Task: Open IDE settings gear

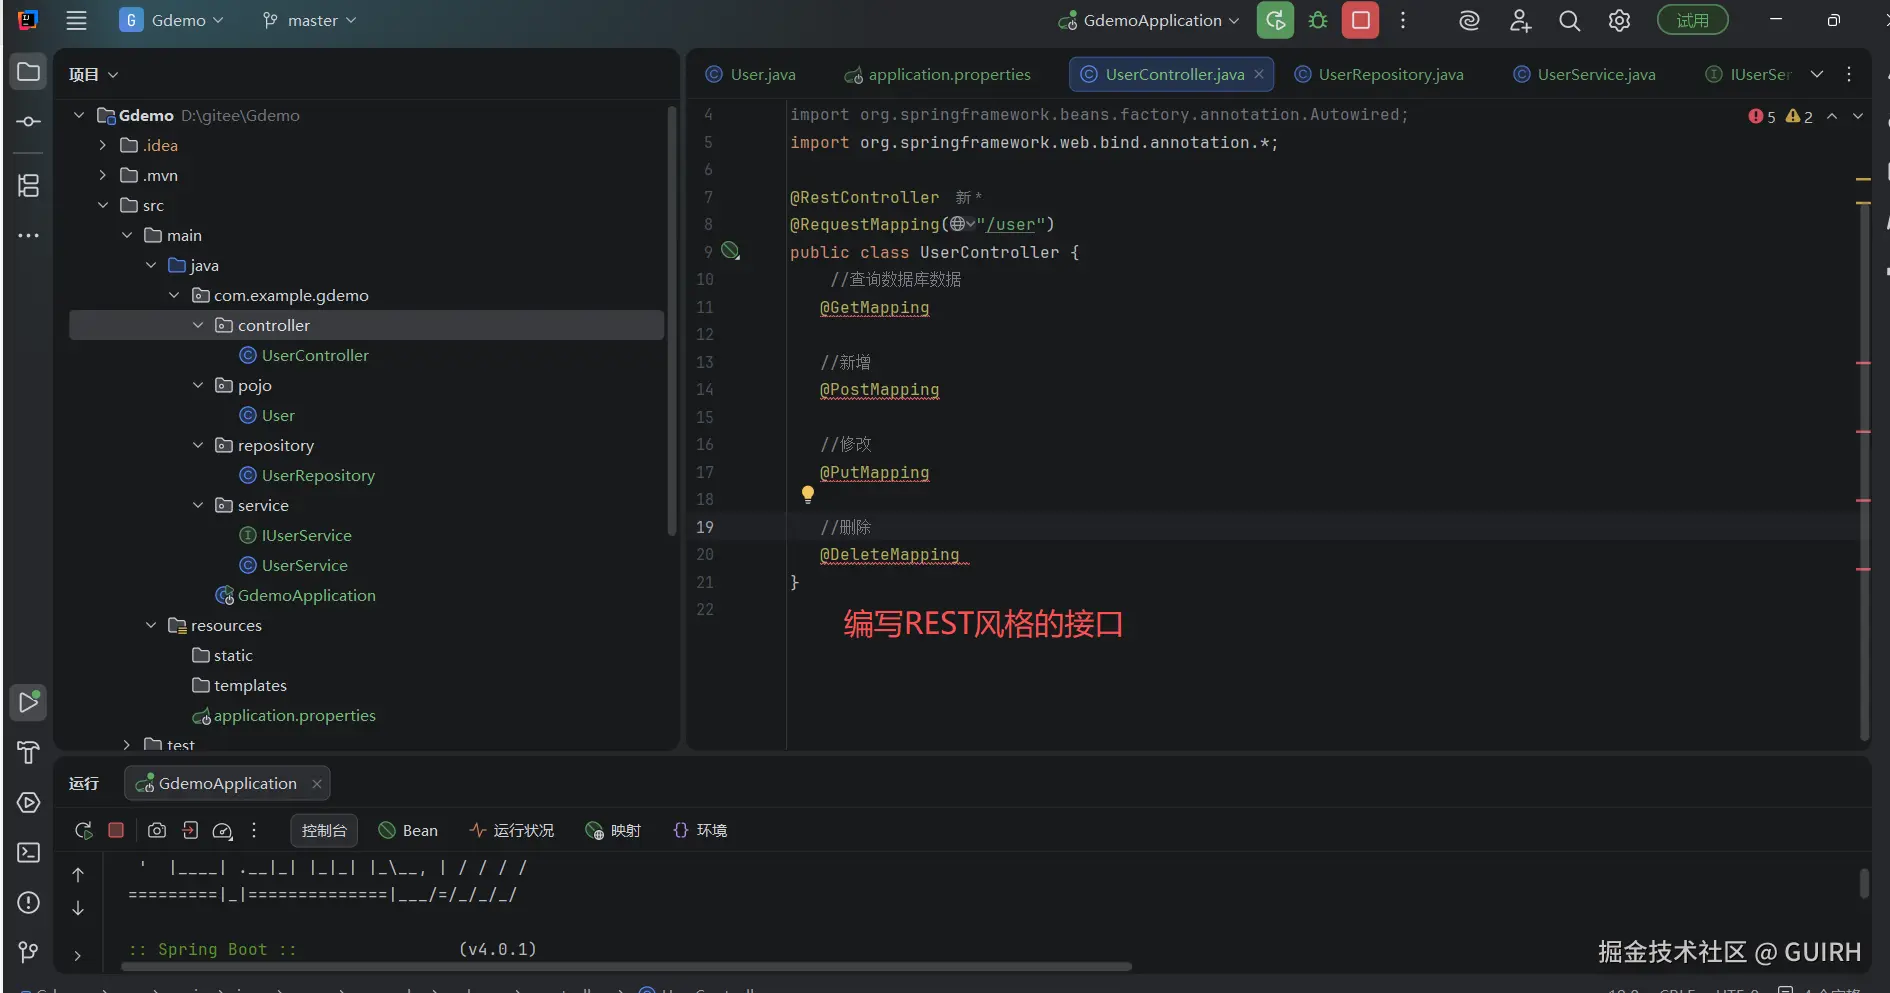Action: [1619, 20]
